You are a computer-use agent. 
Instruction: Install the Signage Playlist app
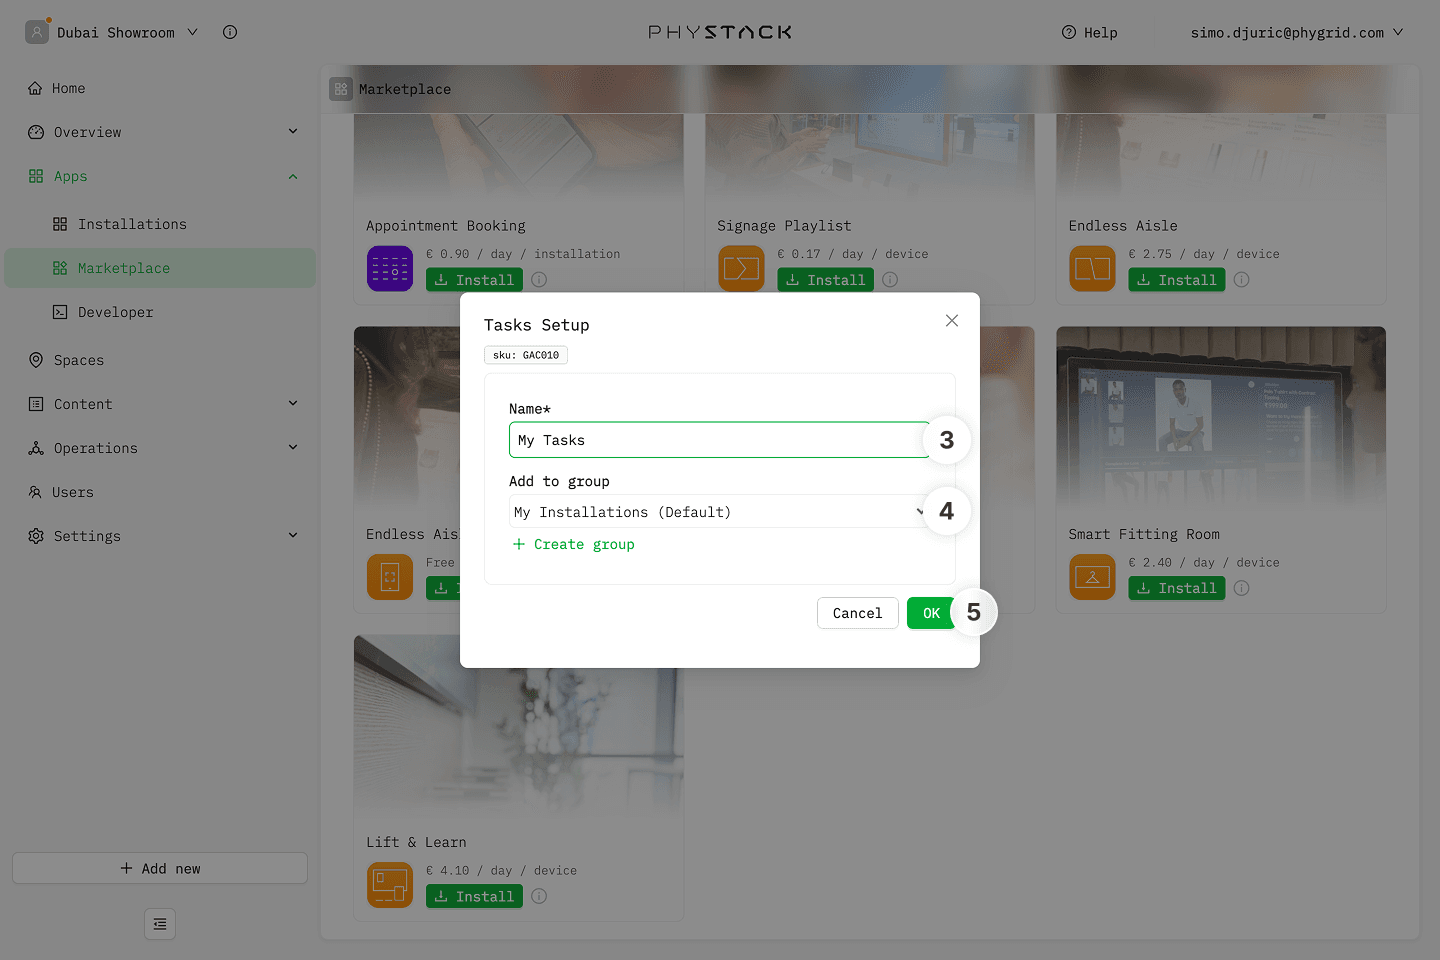(x=825, y=280)
